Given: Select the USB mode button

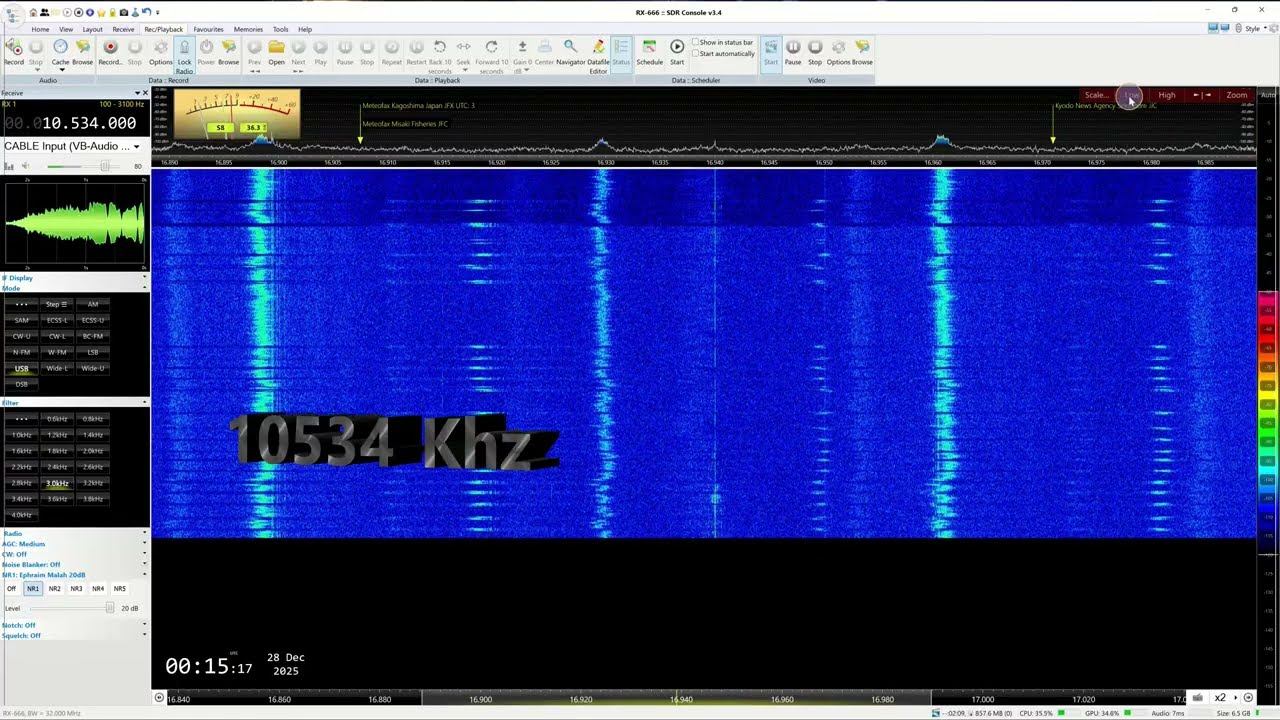Looking at the screenshot, I should coord(22,368).
